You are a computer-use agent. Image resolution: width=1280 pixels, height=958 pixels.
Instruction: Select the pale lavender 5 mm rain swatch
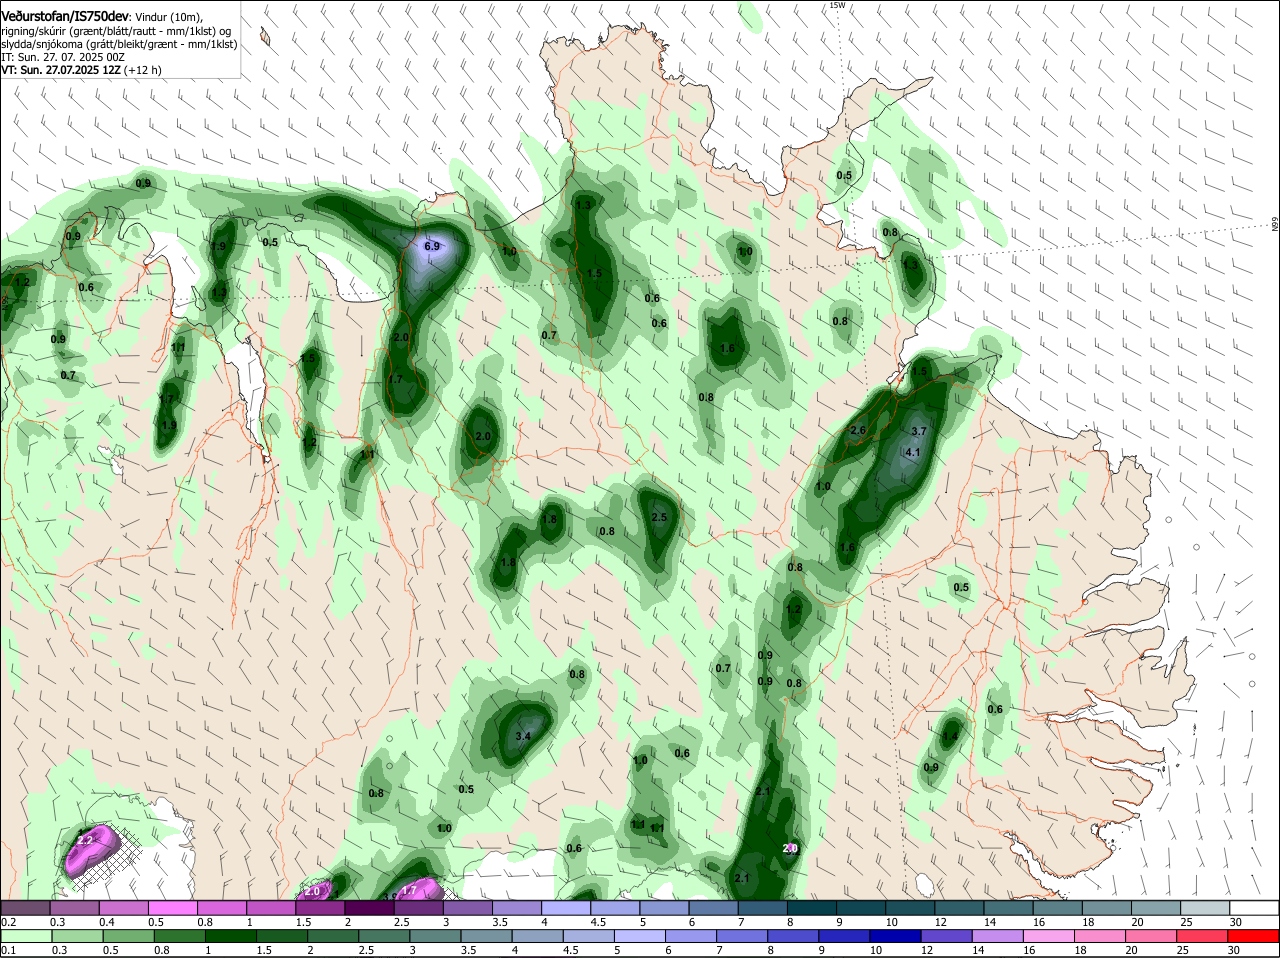(x=641, y=936)
